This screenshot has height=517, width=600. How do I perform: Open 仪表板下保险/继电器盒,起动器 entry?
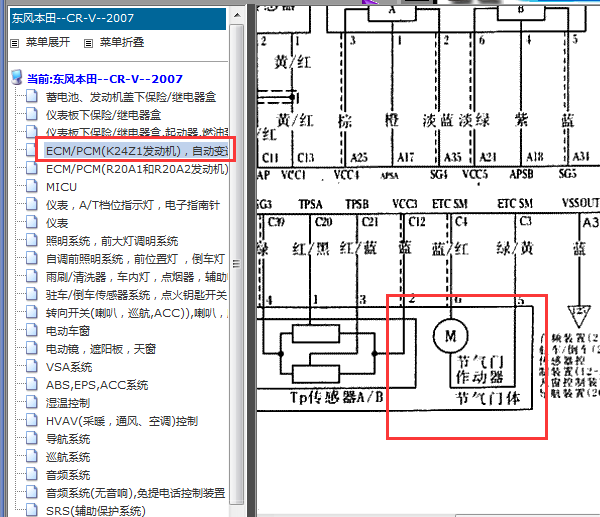tap(137, 133)
